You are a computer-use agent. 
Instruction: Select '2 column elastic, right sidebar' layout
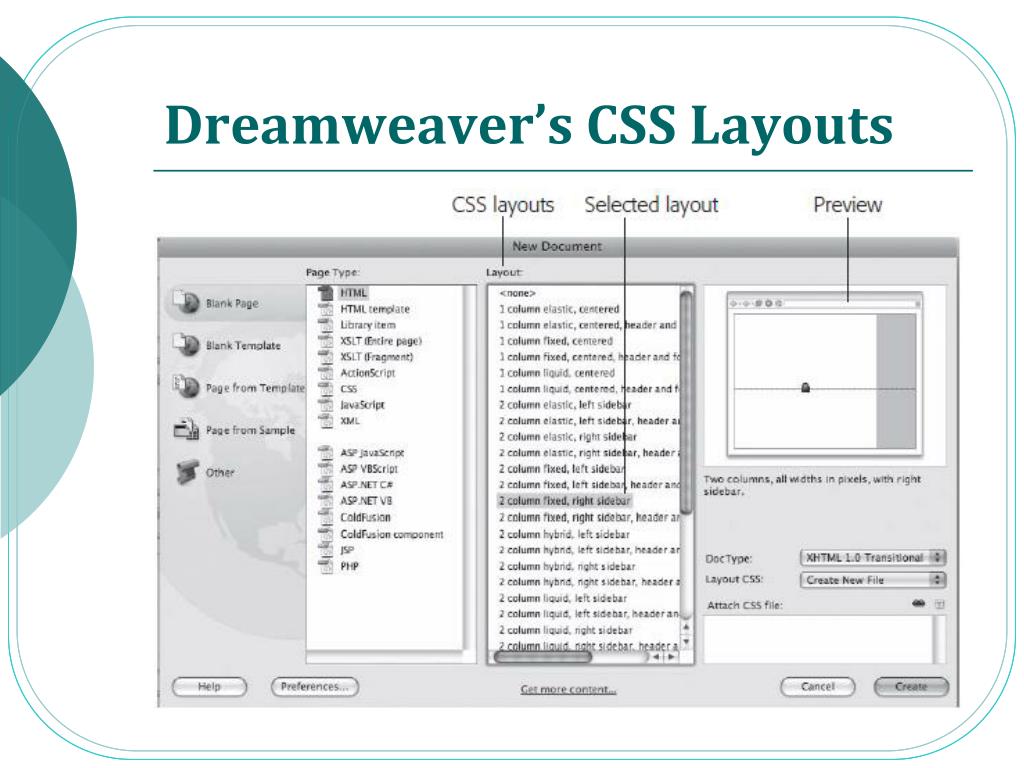click(x=568, y=437)
